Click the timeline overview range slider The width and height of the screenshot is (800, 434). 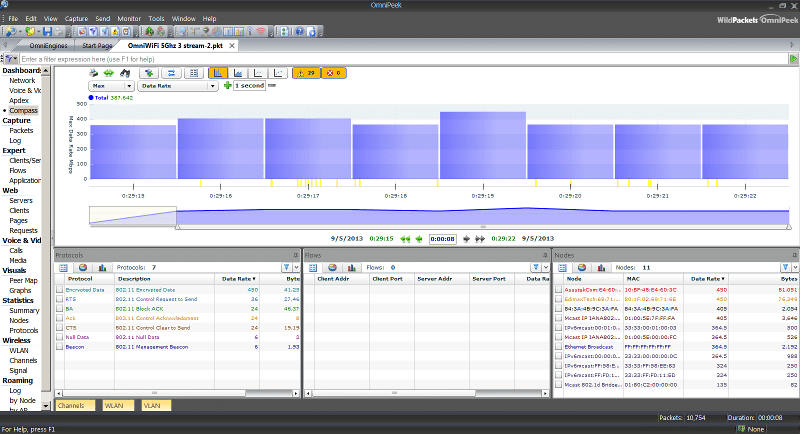483,227
